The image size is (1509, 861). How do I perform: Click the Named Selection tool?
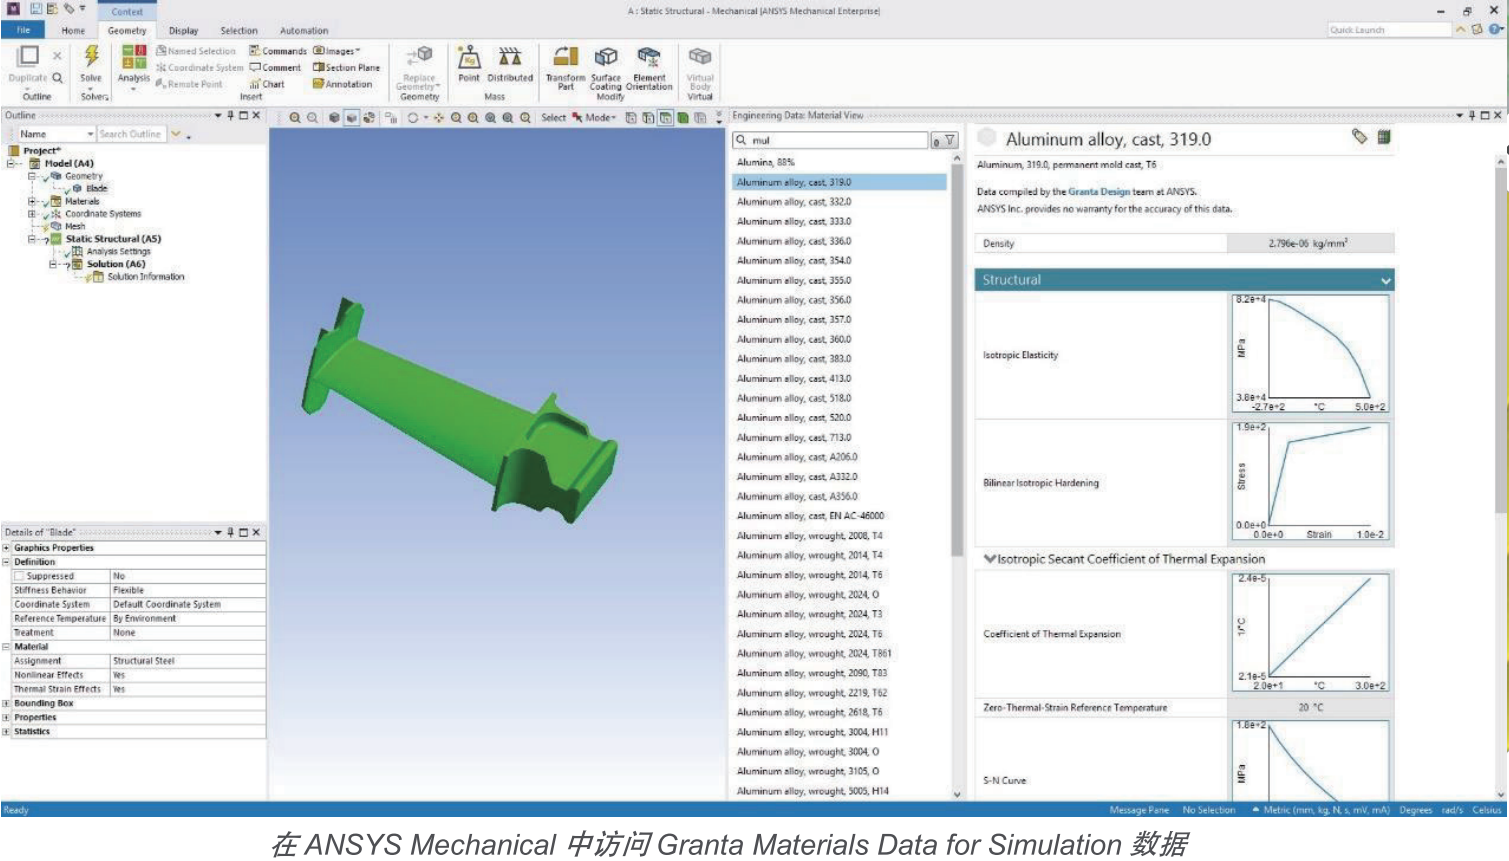[x=196, y=51]
